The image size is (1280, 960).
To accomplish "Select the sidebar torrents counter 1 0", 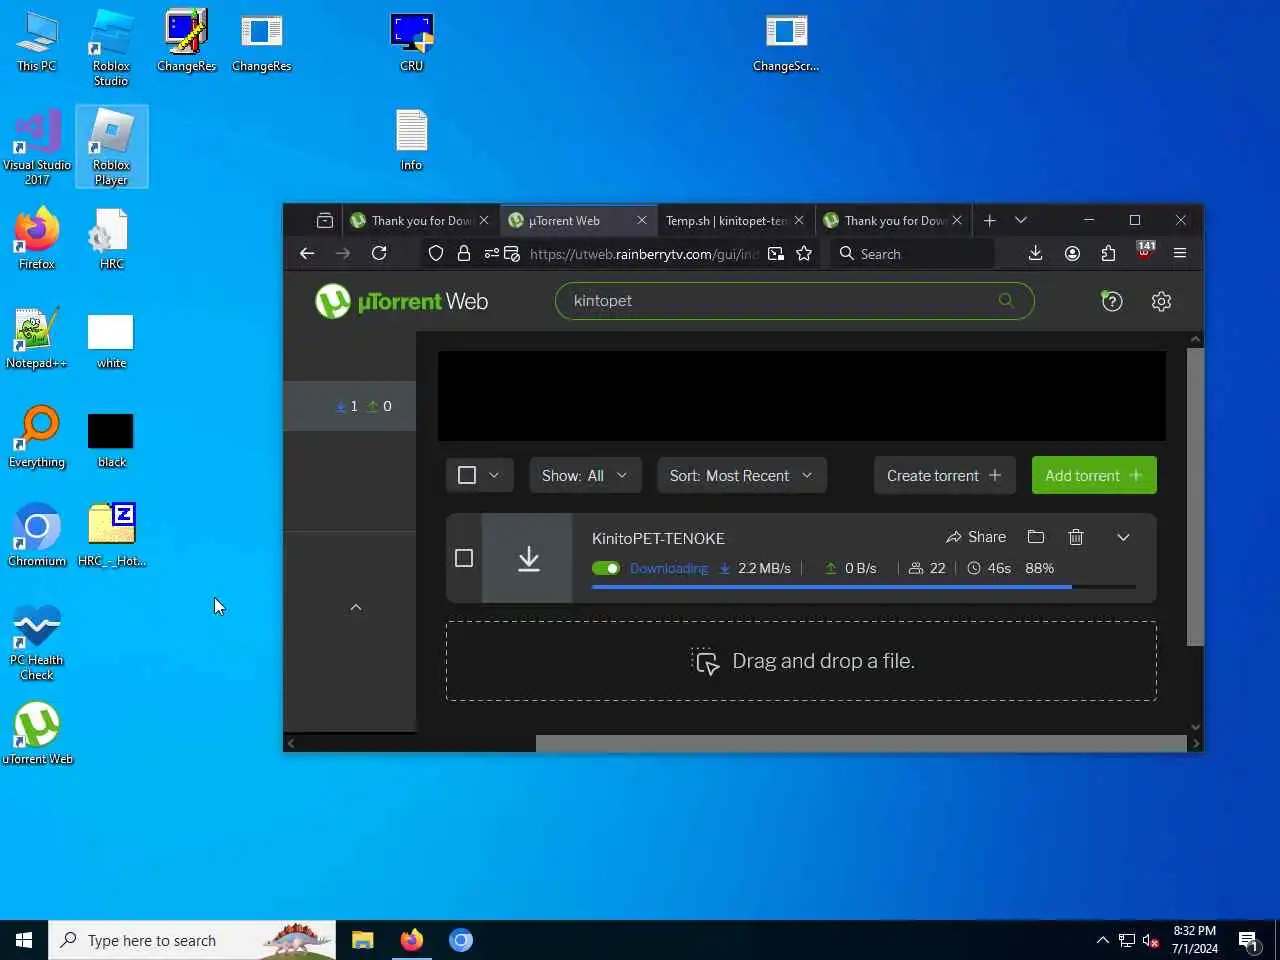I will point(350,406).
